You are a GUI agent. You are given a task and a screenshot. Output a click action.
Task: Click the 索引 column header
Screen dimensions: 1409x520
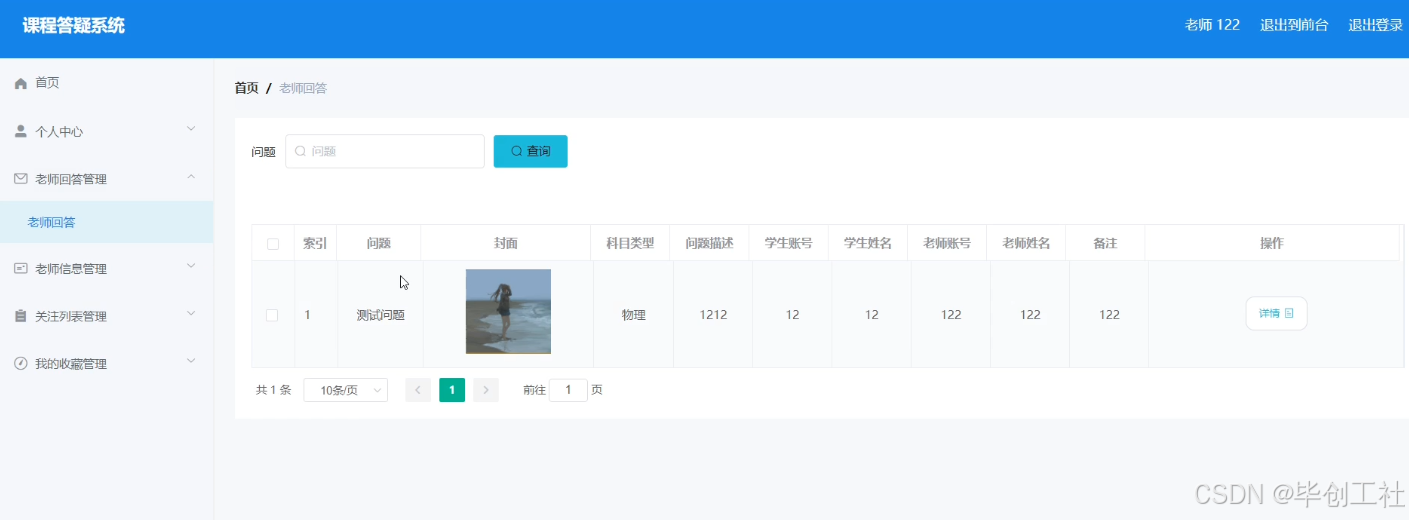(x=315, y=244)
